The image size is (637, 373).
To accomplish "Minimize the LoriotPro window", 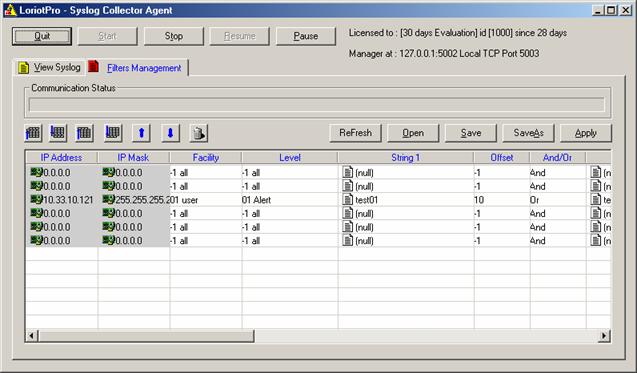I will 598,10.
